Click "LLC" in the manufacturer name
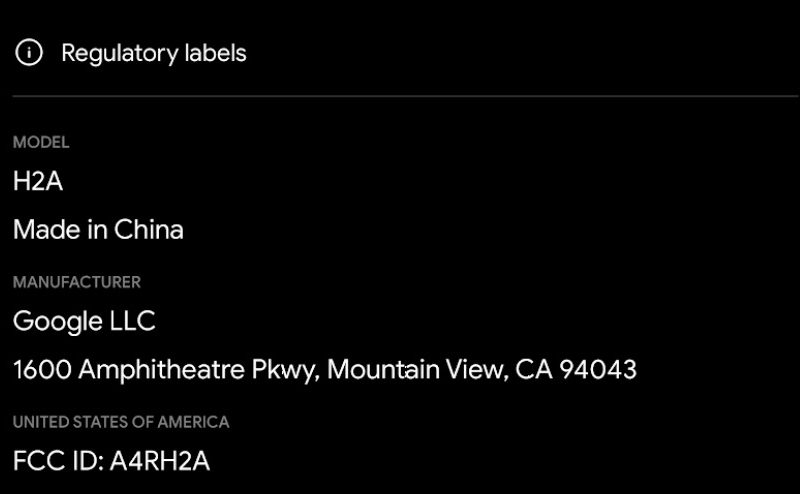800x494 pixels. (132, 322)
